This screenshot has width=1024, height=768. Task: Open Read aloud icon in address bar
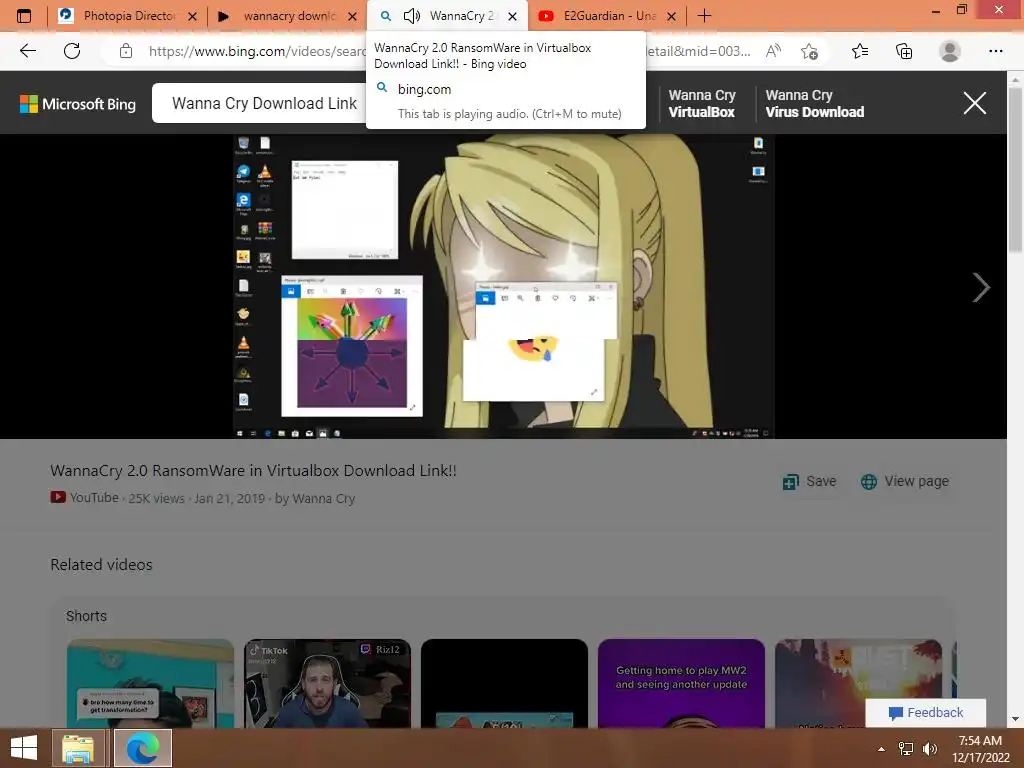click(x=773, y=51)
